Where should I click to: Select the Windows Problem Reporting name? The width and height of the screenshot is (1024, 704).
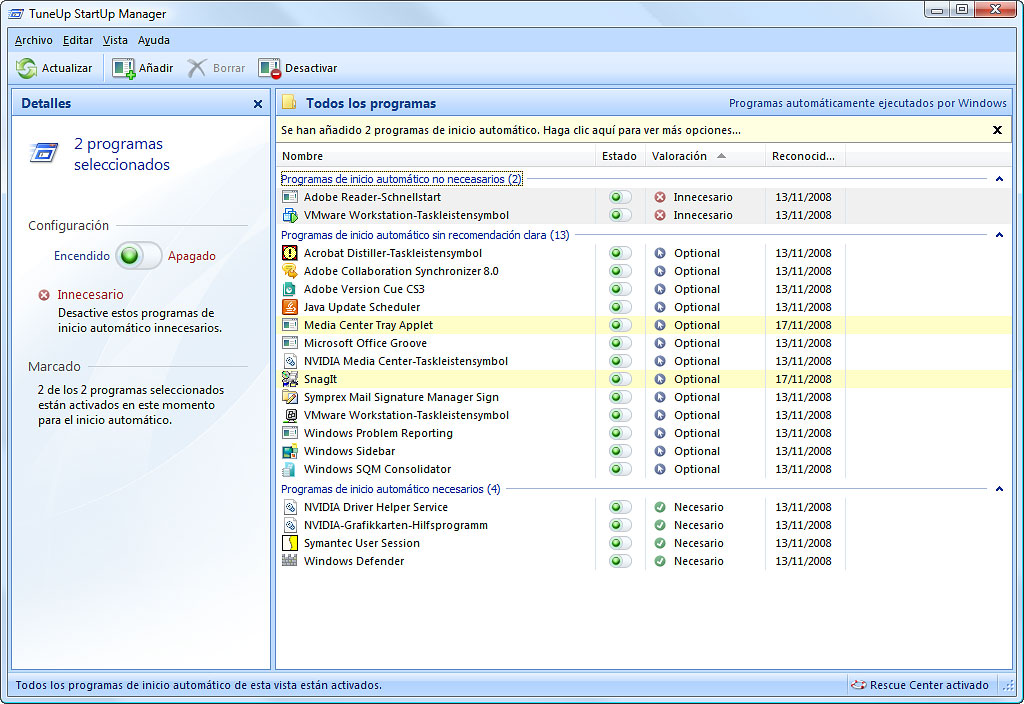tap(378, 433)
